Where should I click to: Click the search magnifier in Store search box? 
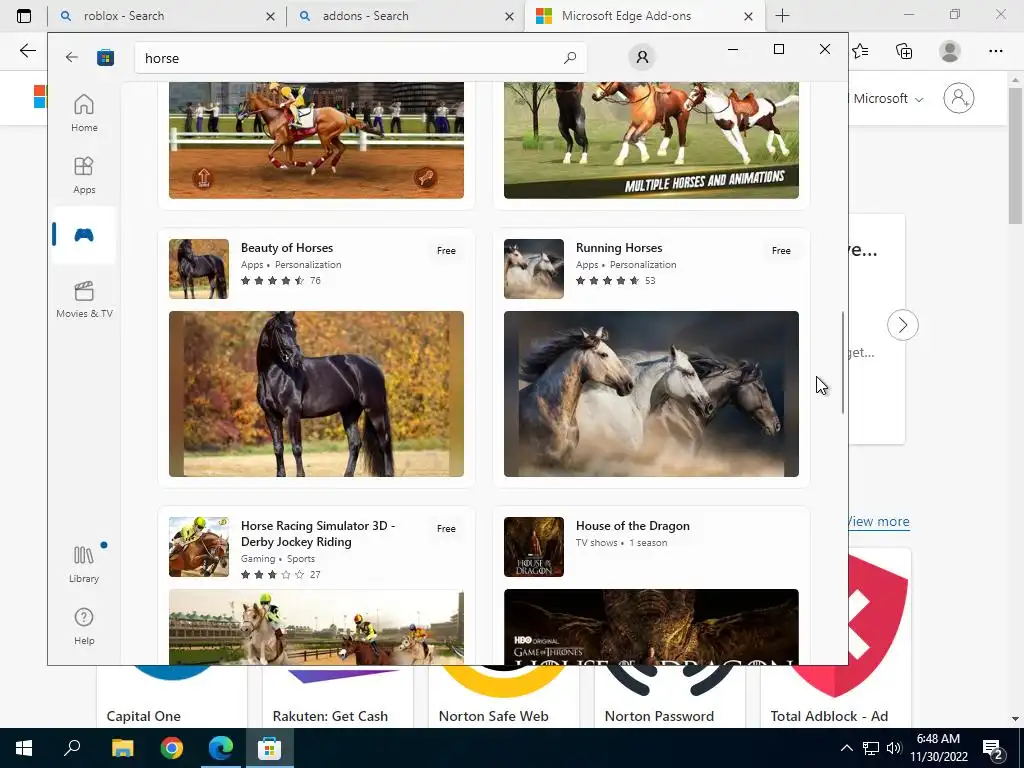click(569, 57)
